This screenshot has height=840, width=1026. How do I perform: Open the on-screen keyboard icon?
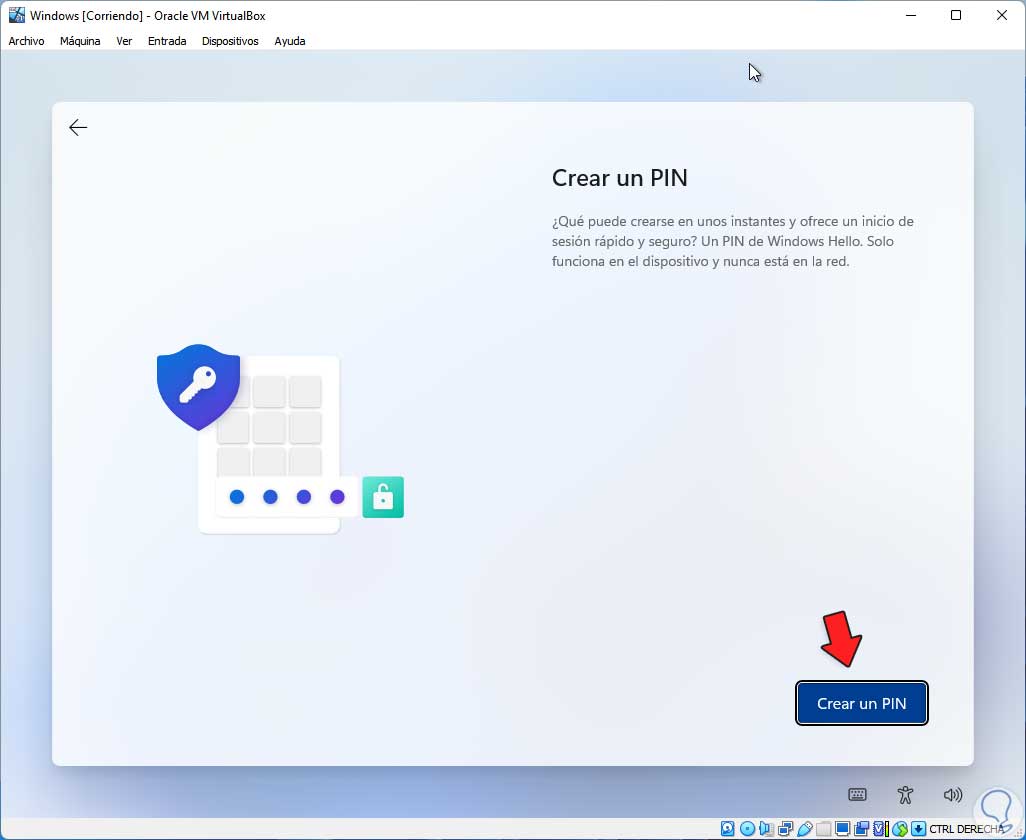[857, 795]
